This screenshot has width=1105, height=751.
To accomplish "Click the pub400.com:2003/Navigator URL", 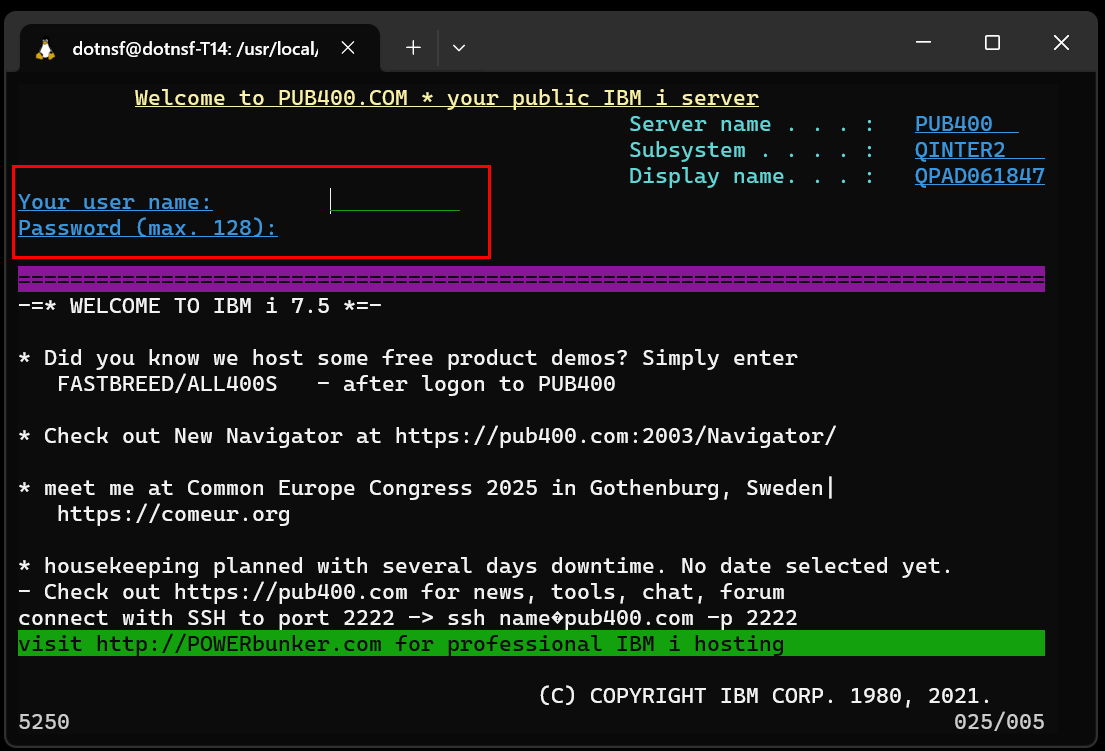I will 615,436.
